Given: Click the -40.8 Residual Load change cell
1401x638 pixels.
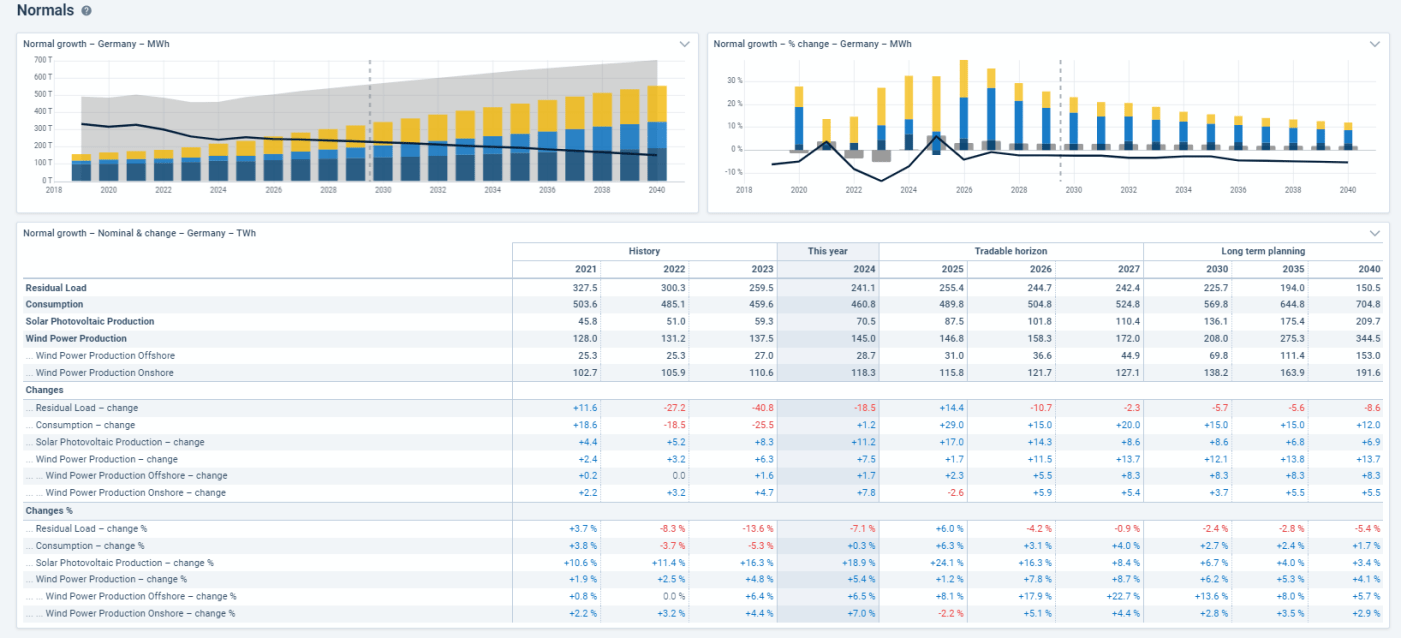Looking at the screenshot, I should (761, 408).
